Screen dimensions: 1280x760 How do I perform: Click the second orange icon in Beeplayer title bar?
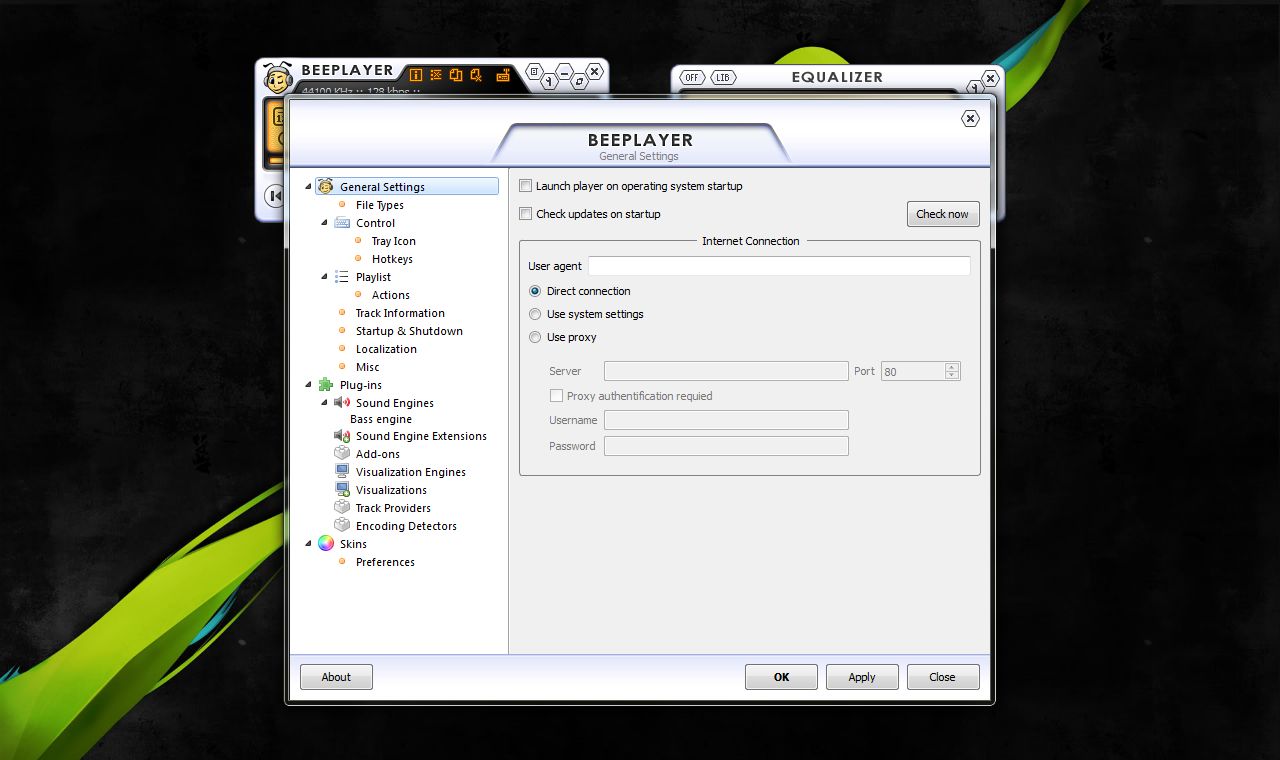coord(436,75)
